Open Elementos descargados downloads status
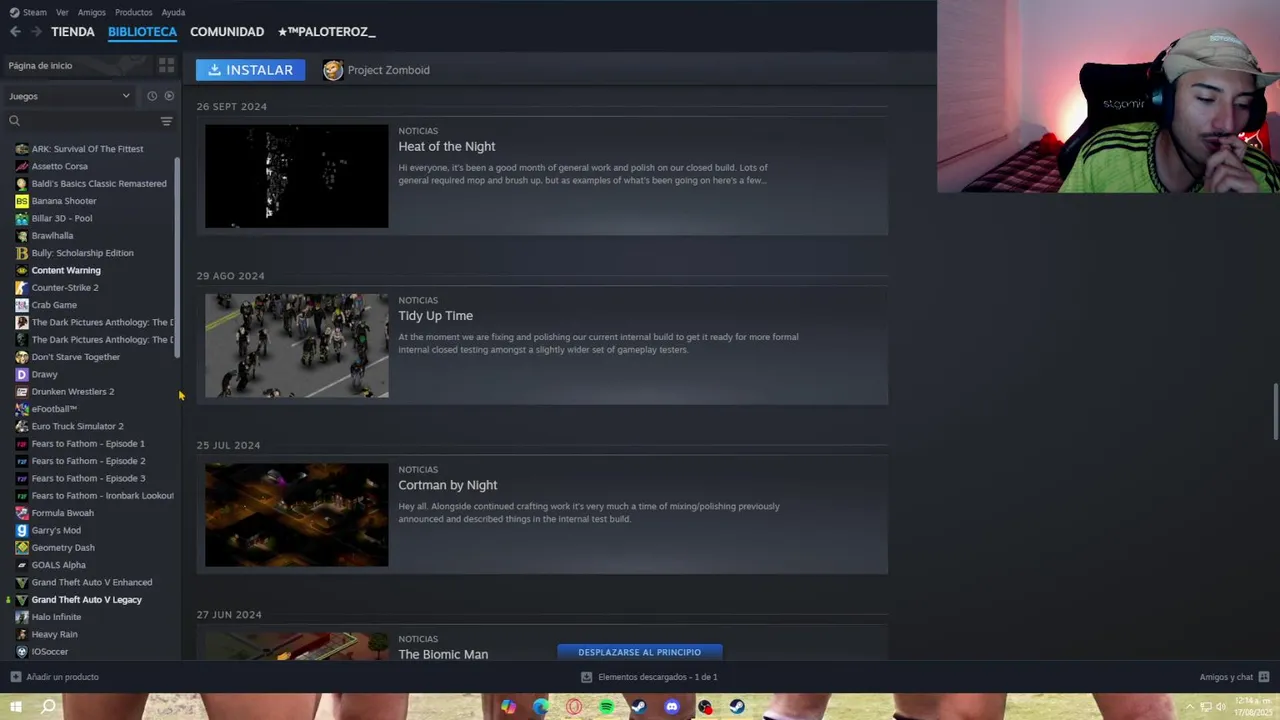The height and width of the screenshot is (720, 1280). coord(649,677)
